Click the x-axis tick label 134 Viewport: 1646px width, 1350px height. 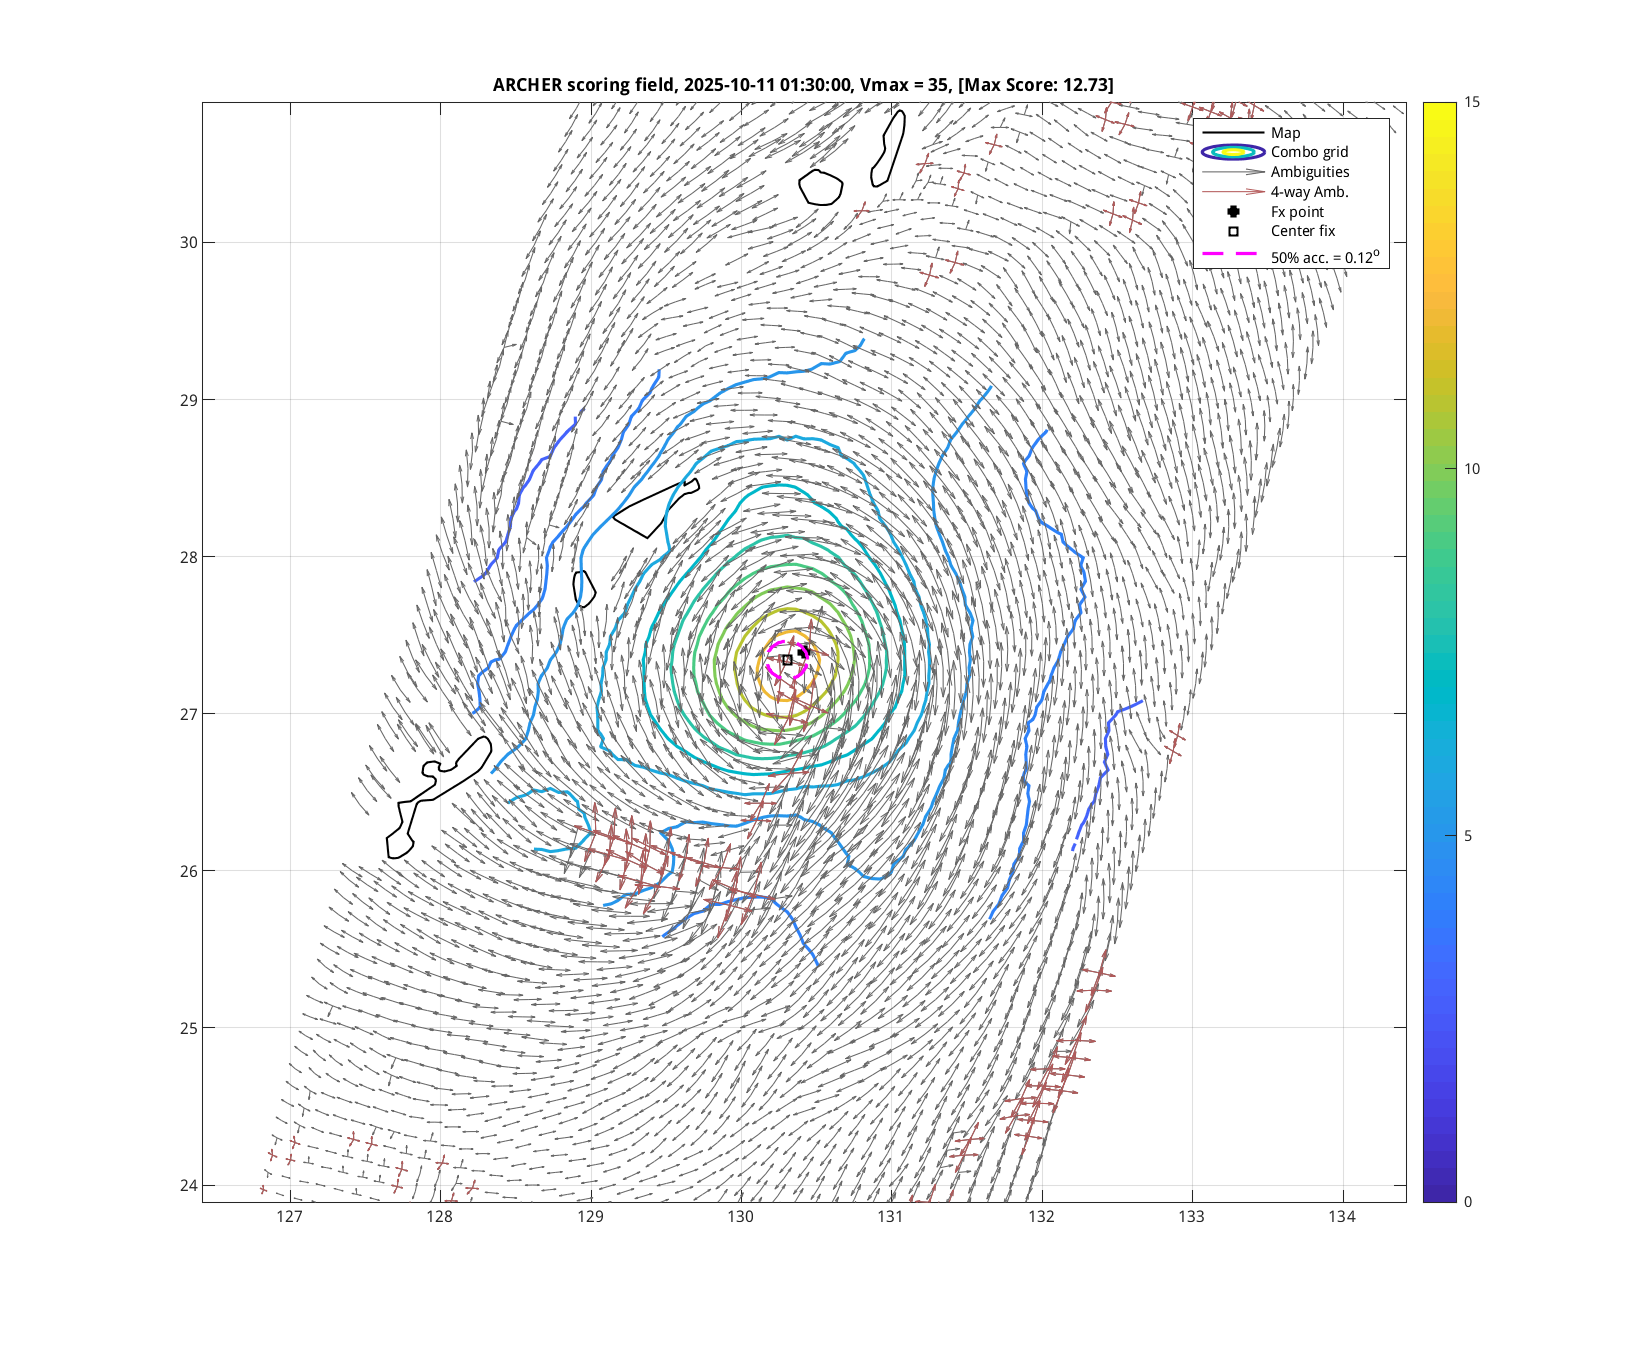pos(1342,1217)
